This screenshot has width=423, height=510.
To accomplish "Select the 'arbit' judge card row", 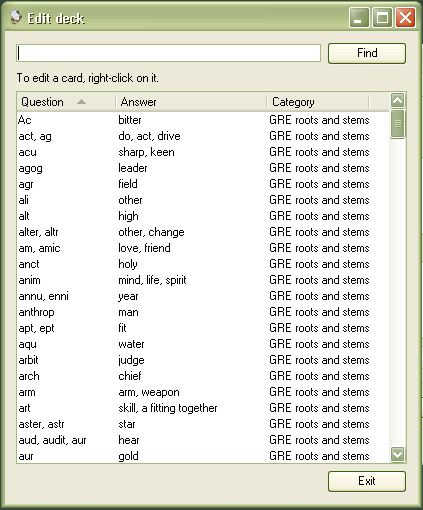I will (x=203, y=360).
